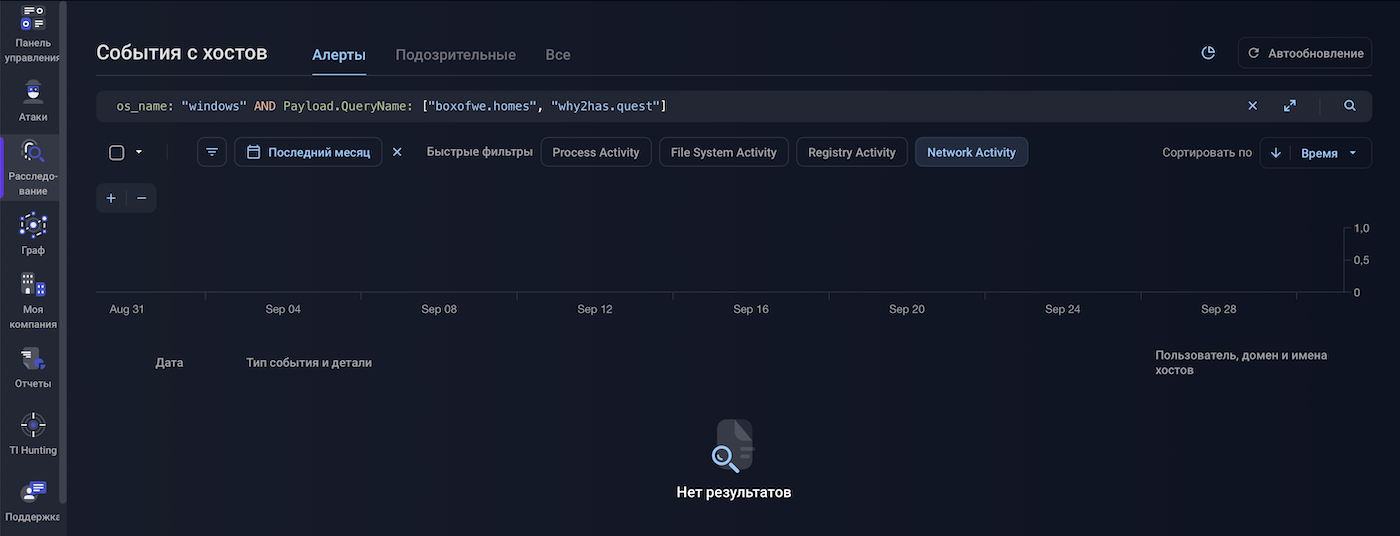Screen dimensions: 1400x536
Task: Tick the select-all events checkbox
Action: 116,152
